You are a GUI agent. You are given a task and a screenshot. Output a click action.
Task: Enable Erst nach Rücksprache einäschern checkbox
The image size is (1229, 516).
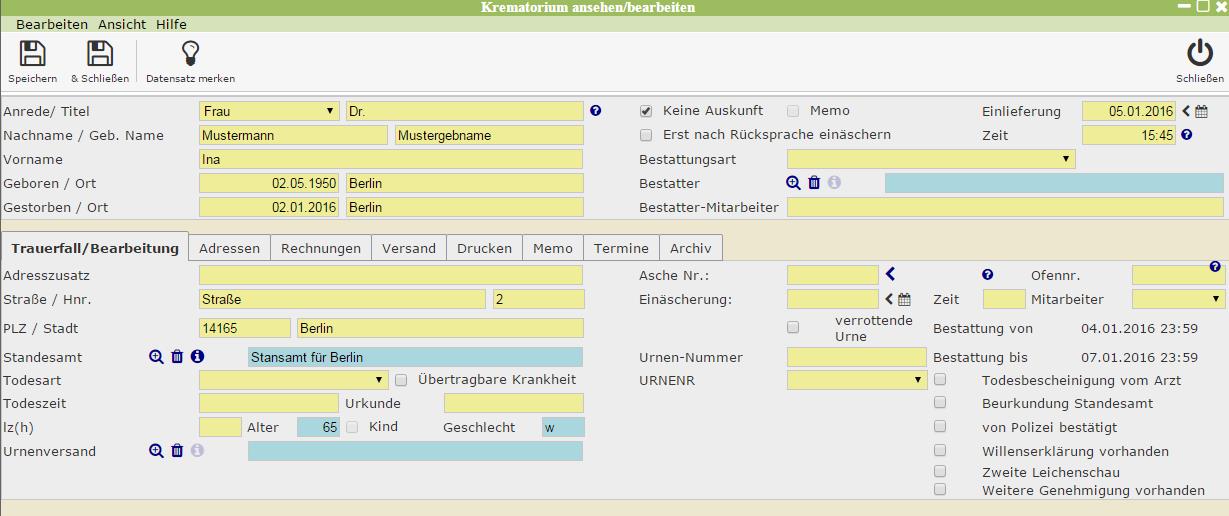646,135
